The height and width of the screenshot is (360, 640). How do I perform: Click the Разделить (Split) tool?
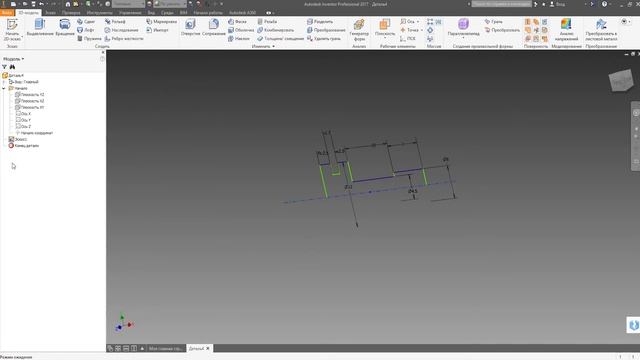(320, 22)
